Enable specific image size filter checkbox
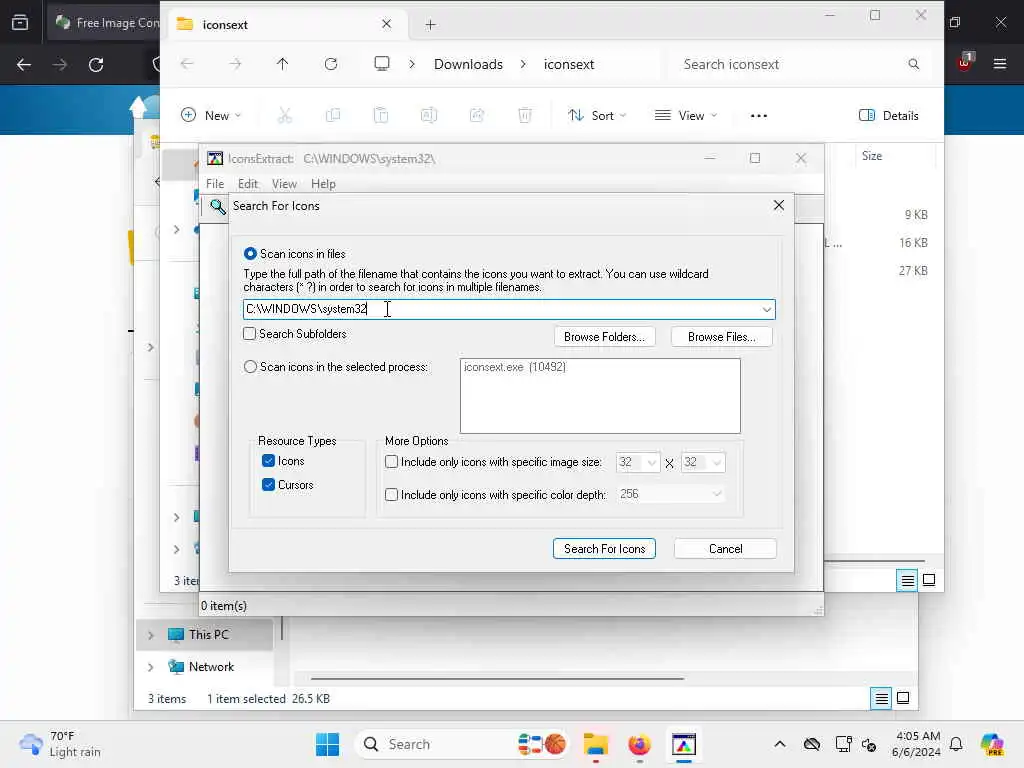This screenshot has width=1024, height=768. [x=391, y=462]
